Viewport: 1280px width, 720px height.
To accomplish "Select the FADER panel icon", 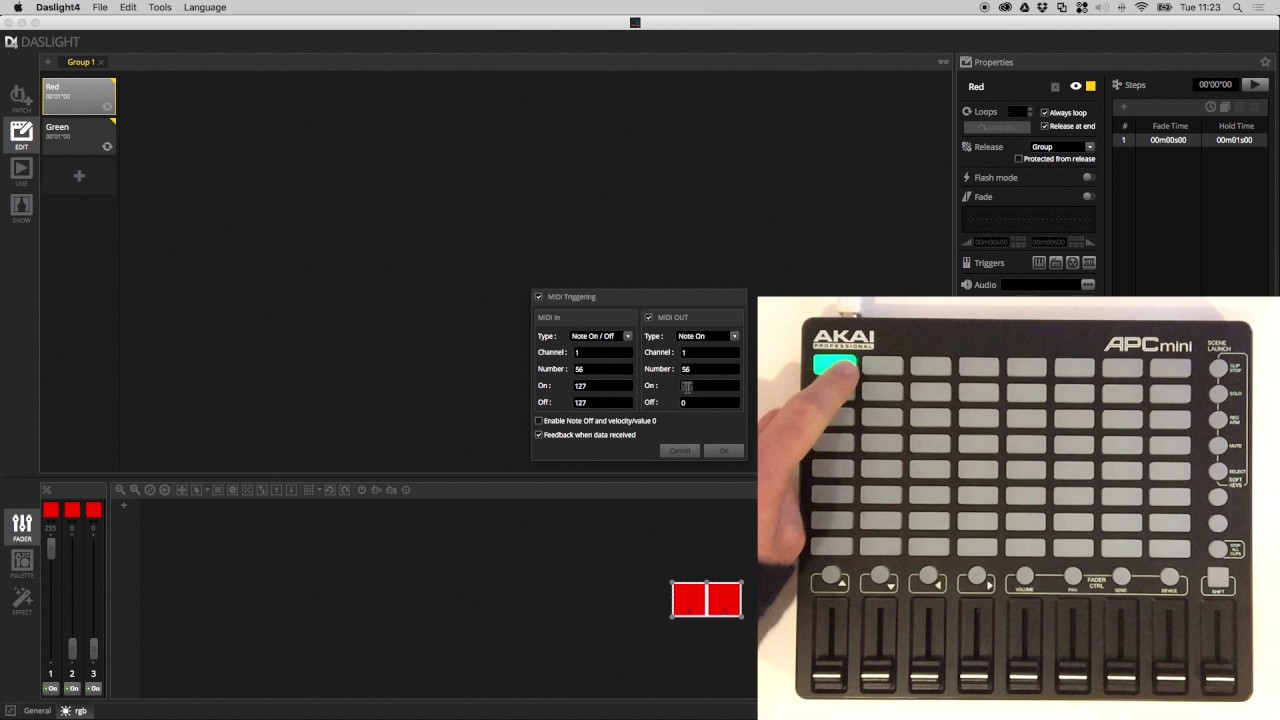I will pyautogui.click(x=22, y=527).
